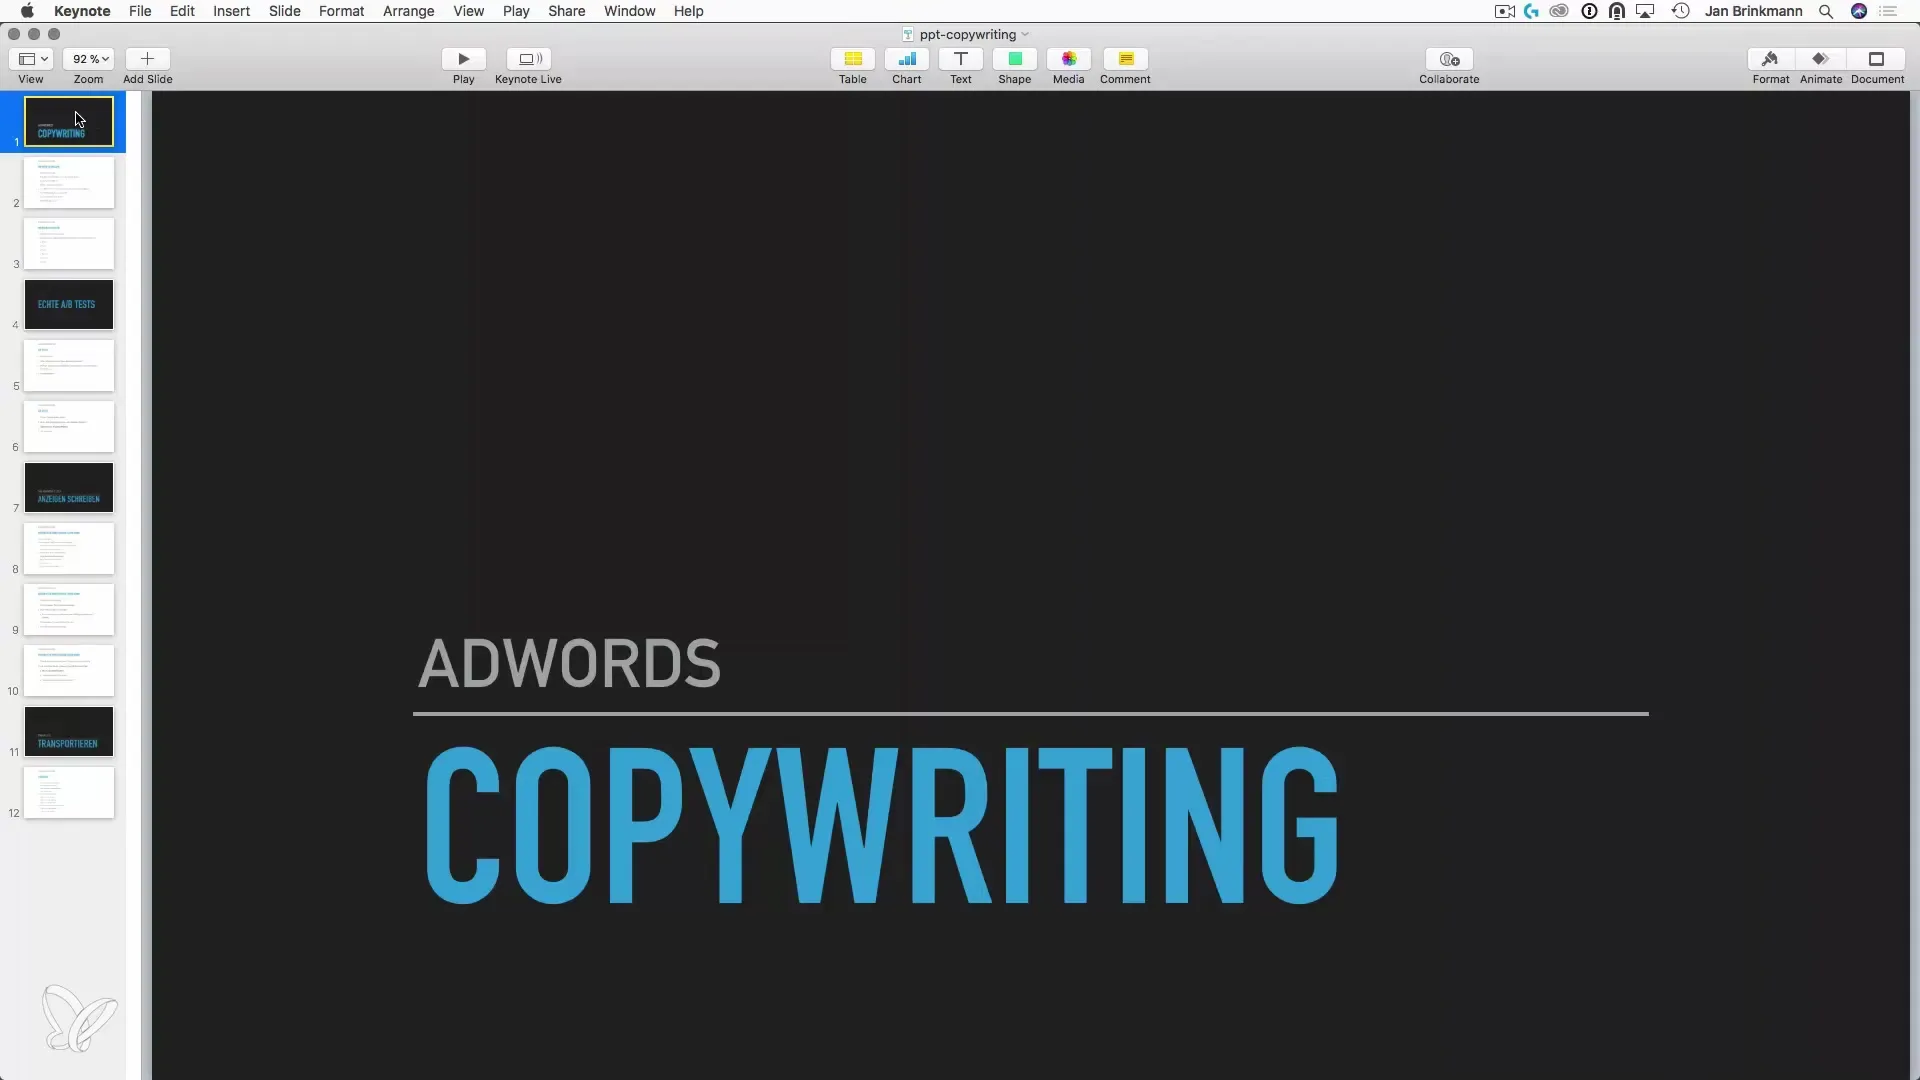Open the Keynote application menu
The height and width of the screenshot is (1080, 1920).
pyautogui.click(x=82, y=11)
